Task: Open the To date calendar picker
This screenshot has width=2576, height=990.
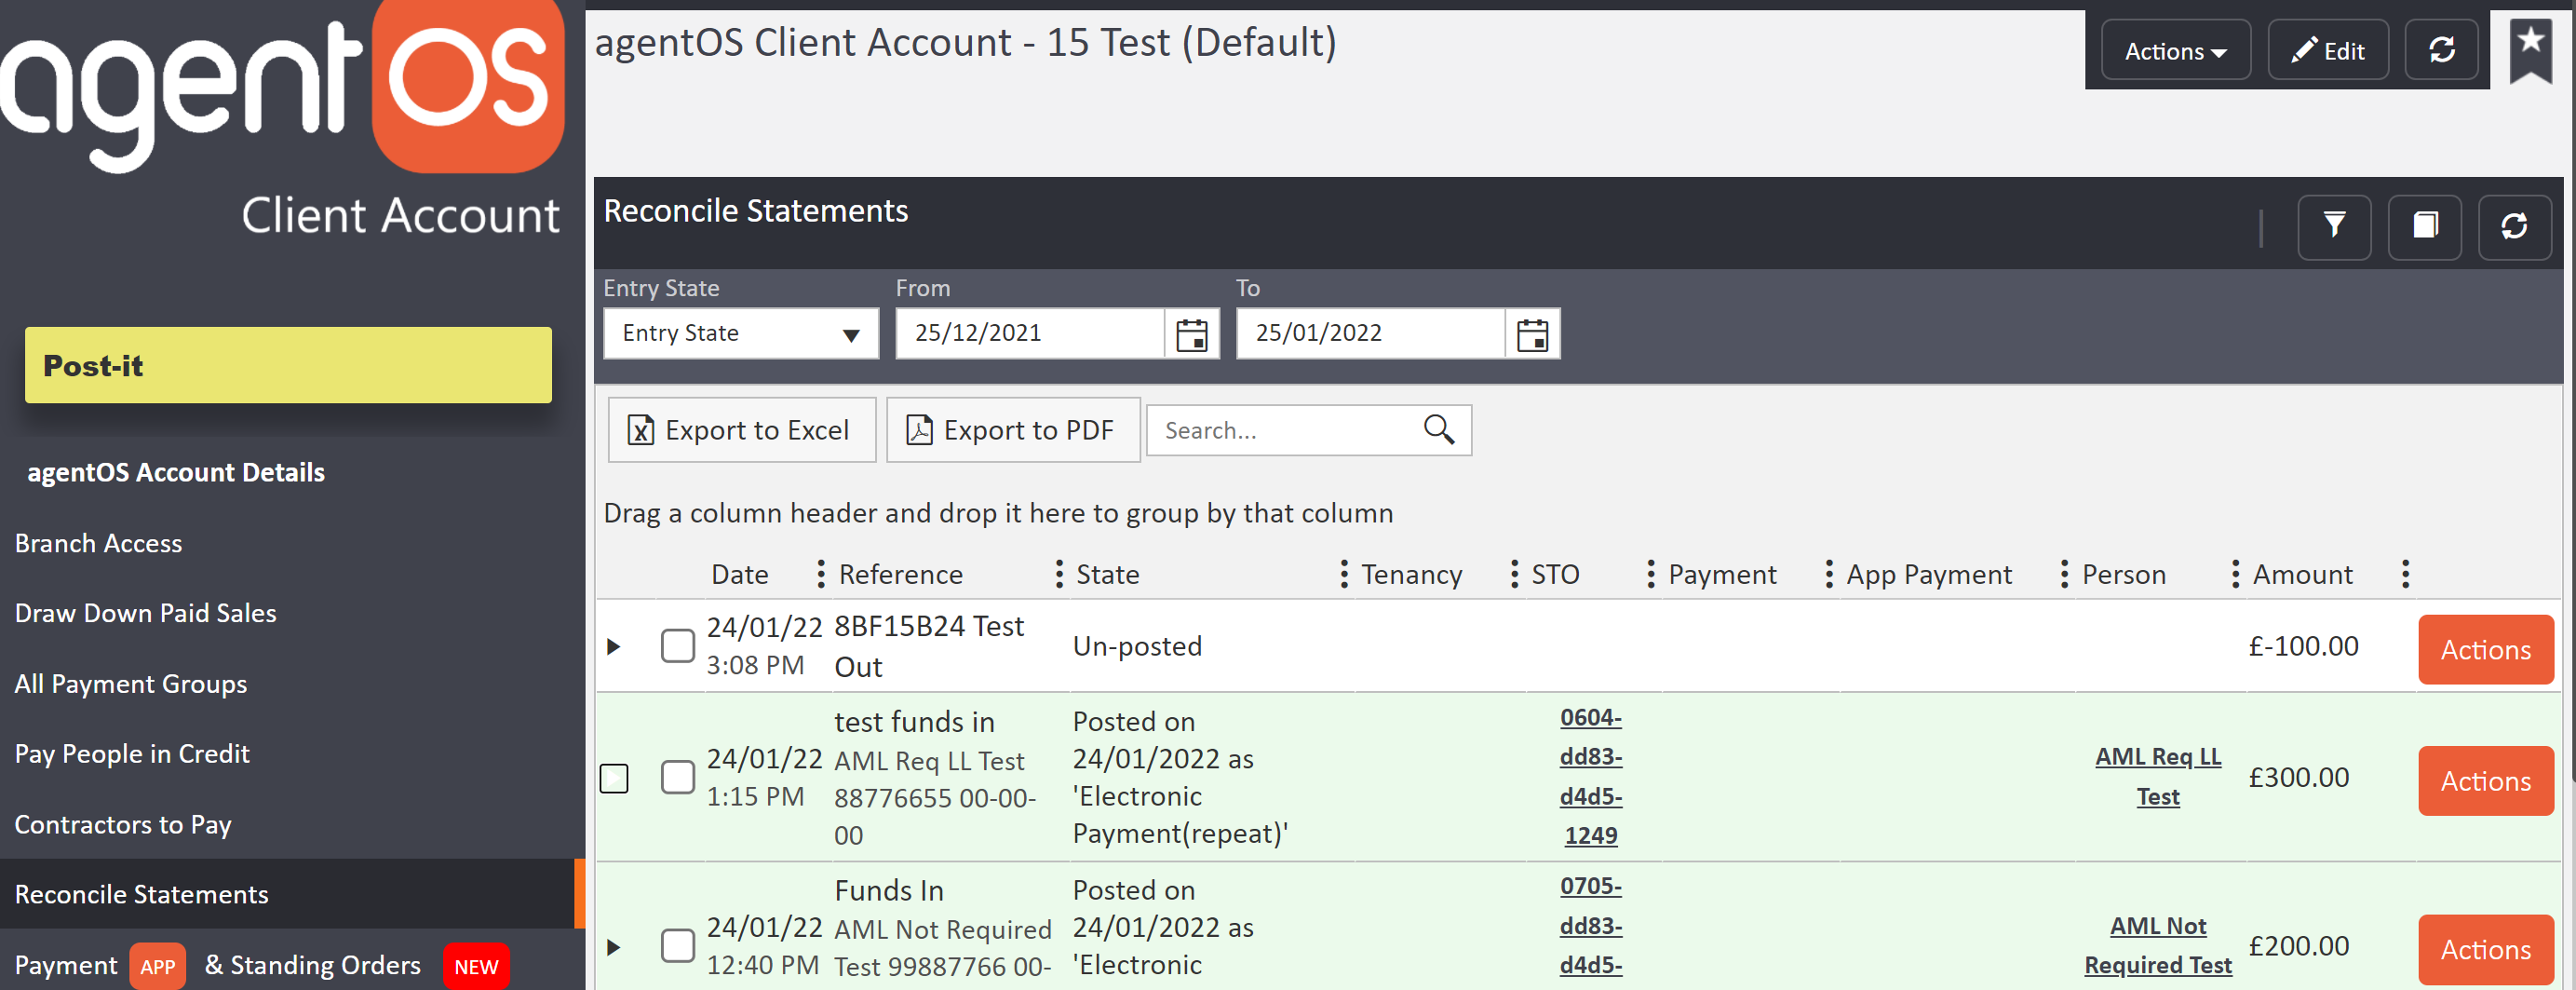Action: click(x=1532, y=334)
